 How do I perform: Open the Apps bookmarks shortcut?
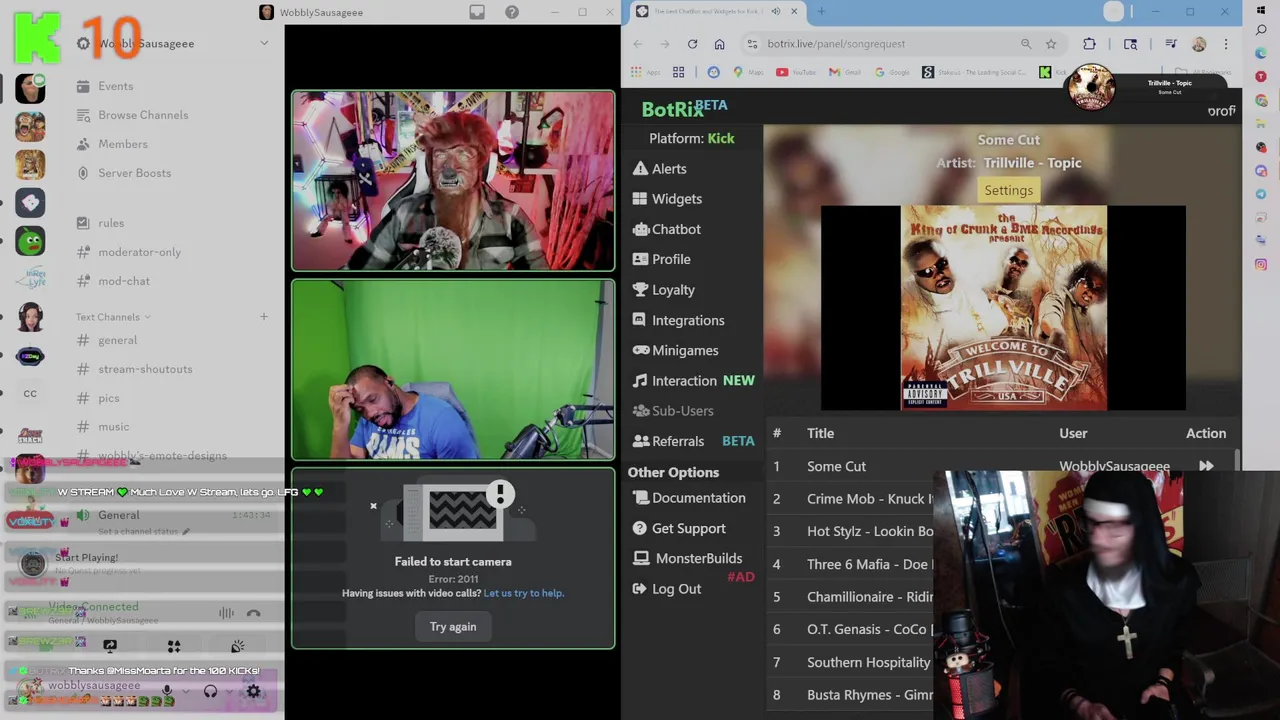click(646, 72)
